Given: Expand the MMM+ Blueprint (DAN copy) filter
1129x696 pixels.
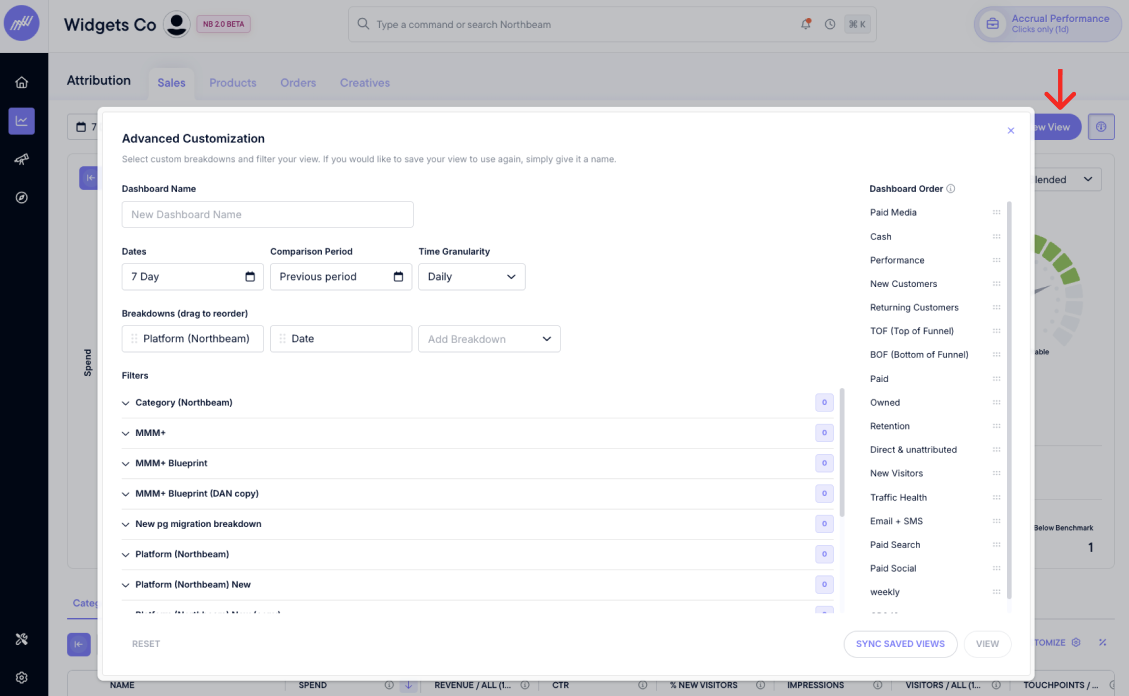Looking at the screenshot, I should pos(125,494).
